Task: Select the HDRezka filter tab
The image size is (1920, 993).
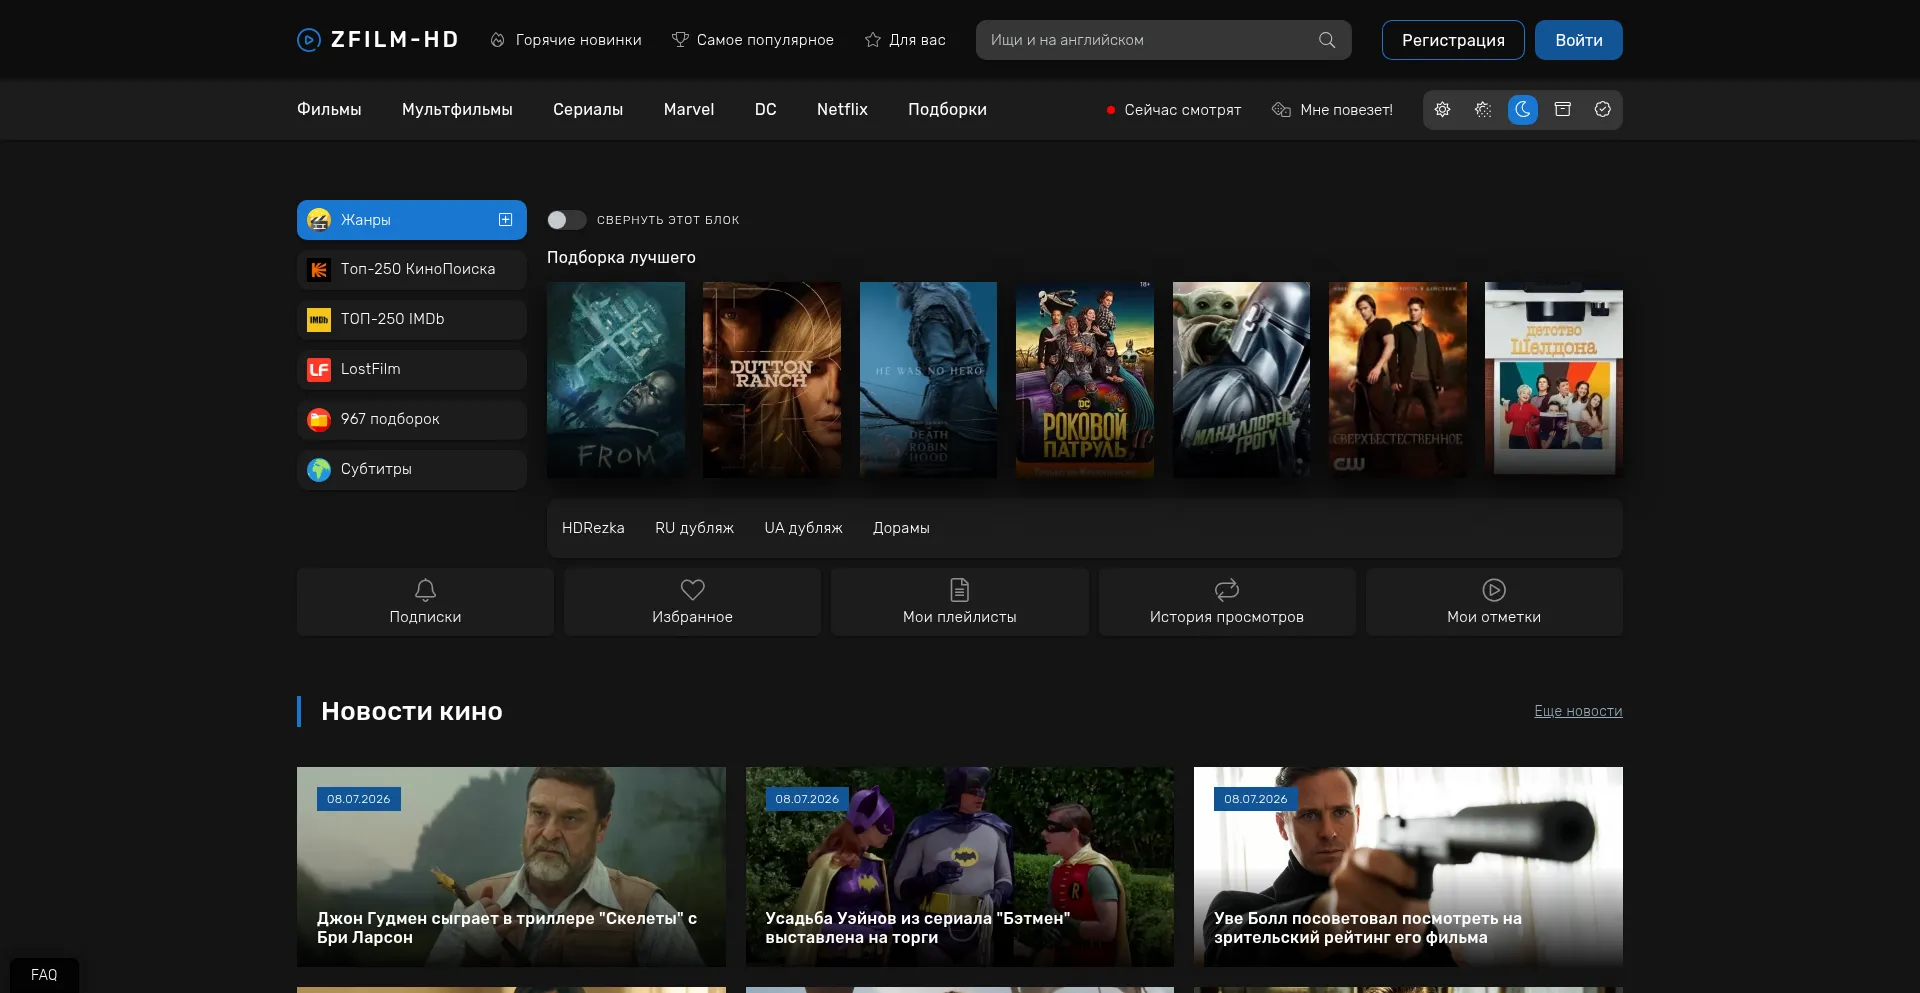Action: coord(593,528)
